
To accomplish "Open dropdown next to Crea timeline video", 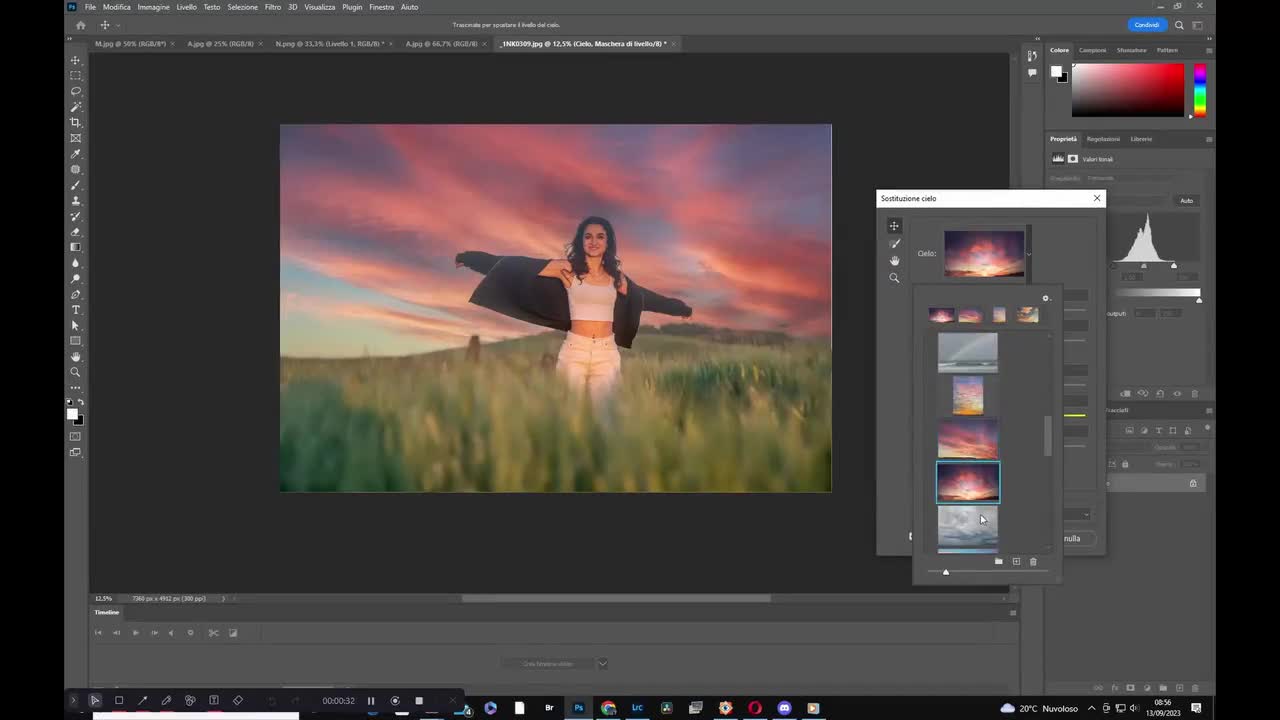I will click(602, 663).
